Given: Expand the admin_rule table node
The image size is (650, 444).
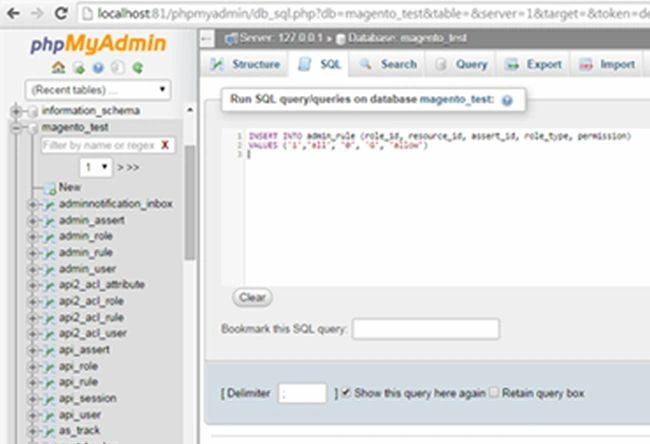Looking at the screenshot, I should pyautogui.click(x=32, y=253).
